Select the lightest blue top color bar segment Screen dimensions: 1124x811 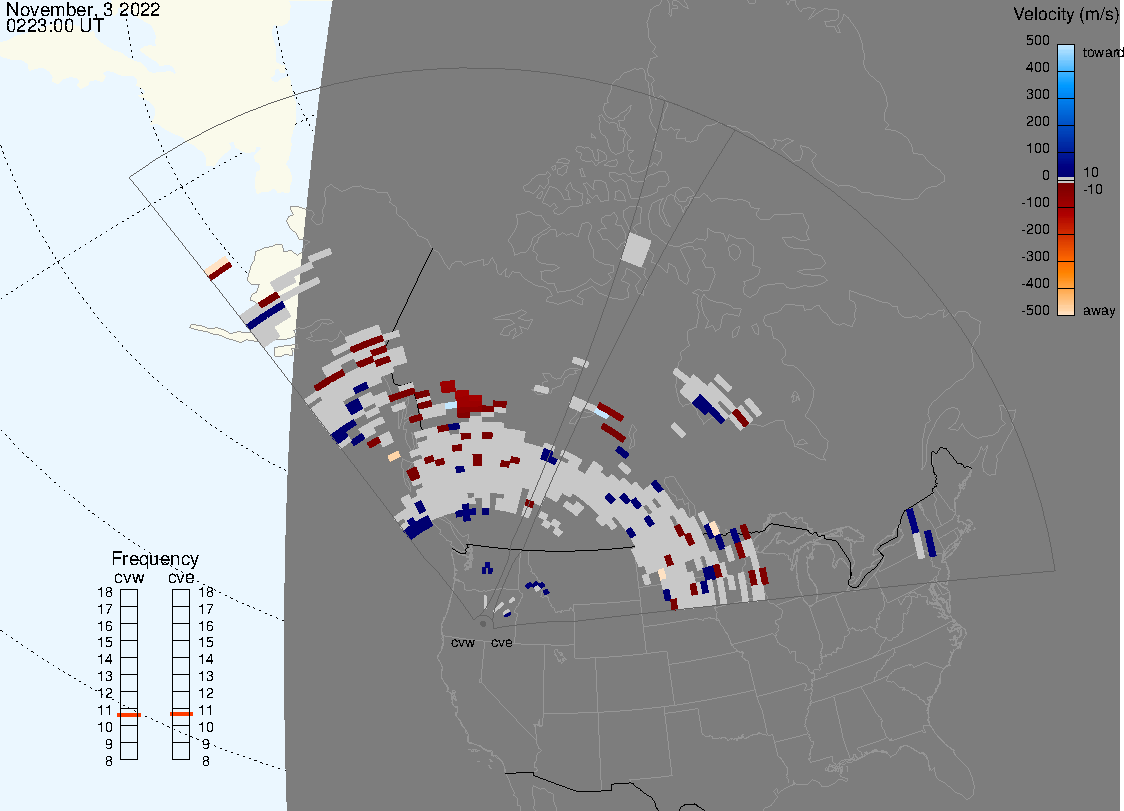click(x=1066, y=58)
